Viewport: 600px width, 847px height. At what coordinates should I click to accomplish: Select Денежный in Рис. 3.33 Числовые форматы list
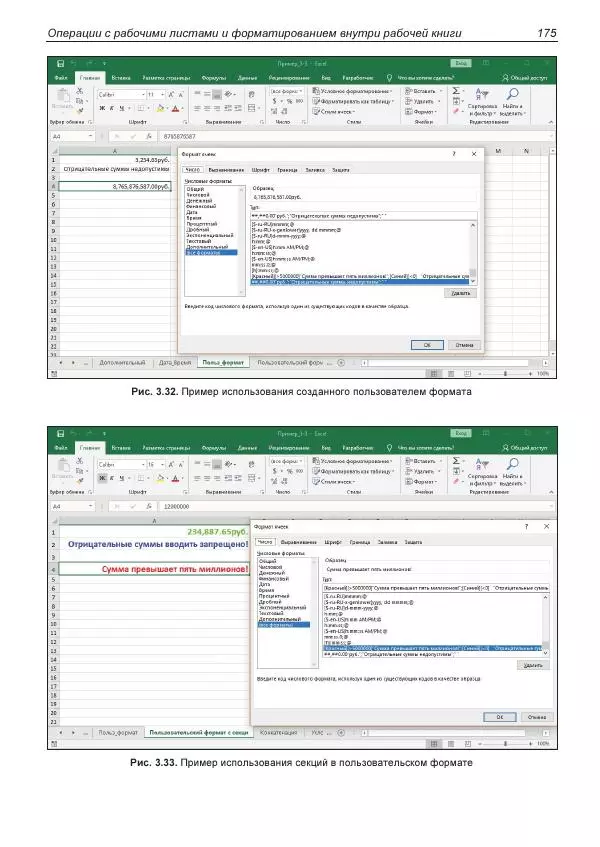click(x=272, y=573)
